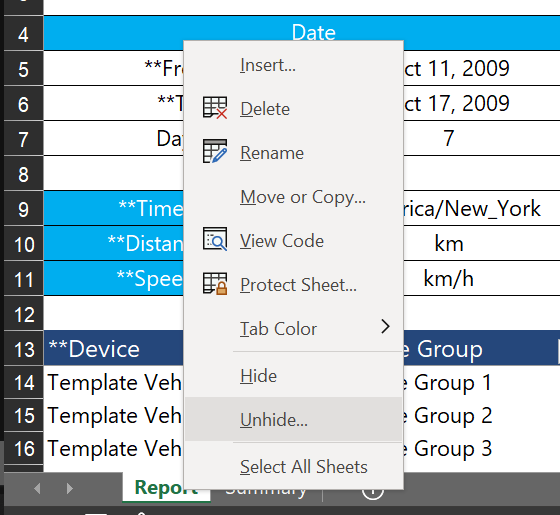This screenshot has width=560, height=515.
Task: Expand Tab Color submenu arrow
Action: click(385, 327)
